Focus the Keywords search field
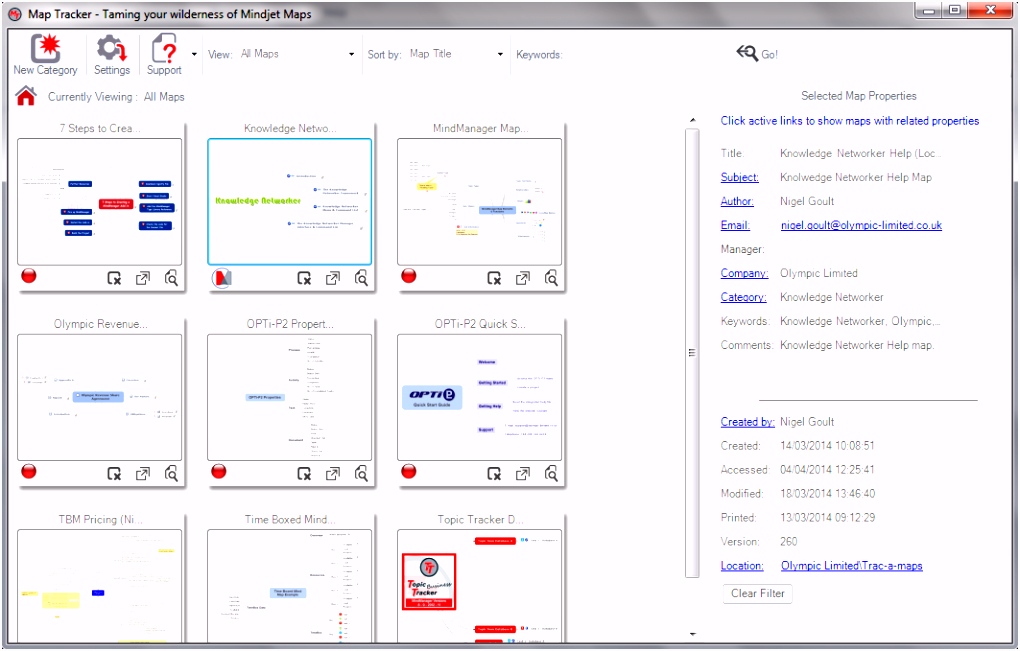The width and height of the screenshot is (1020, 651). coord(646,55)
